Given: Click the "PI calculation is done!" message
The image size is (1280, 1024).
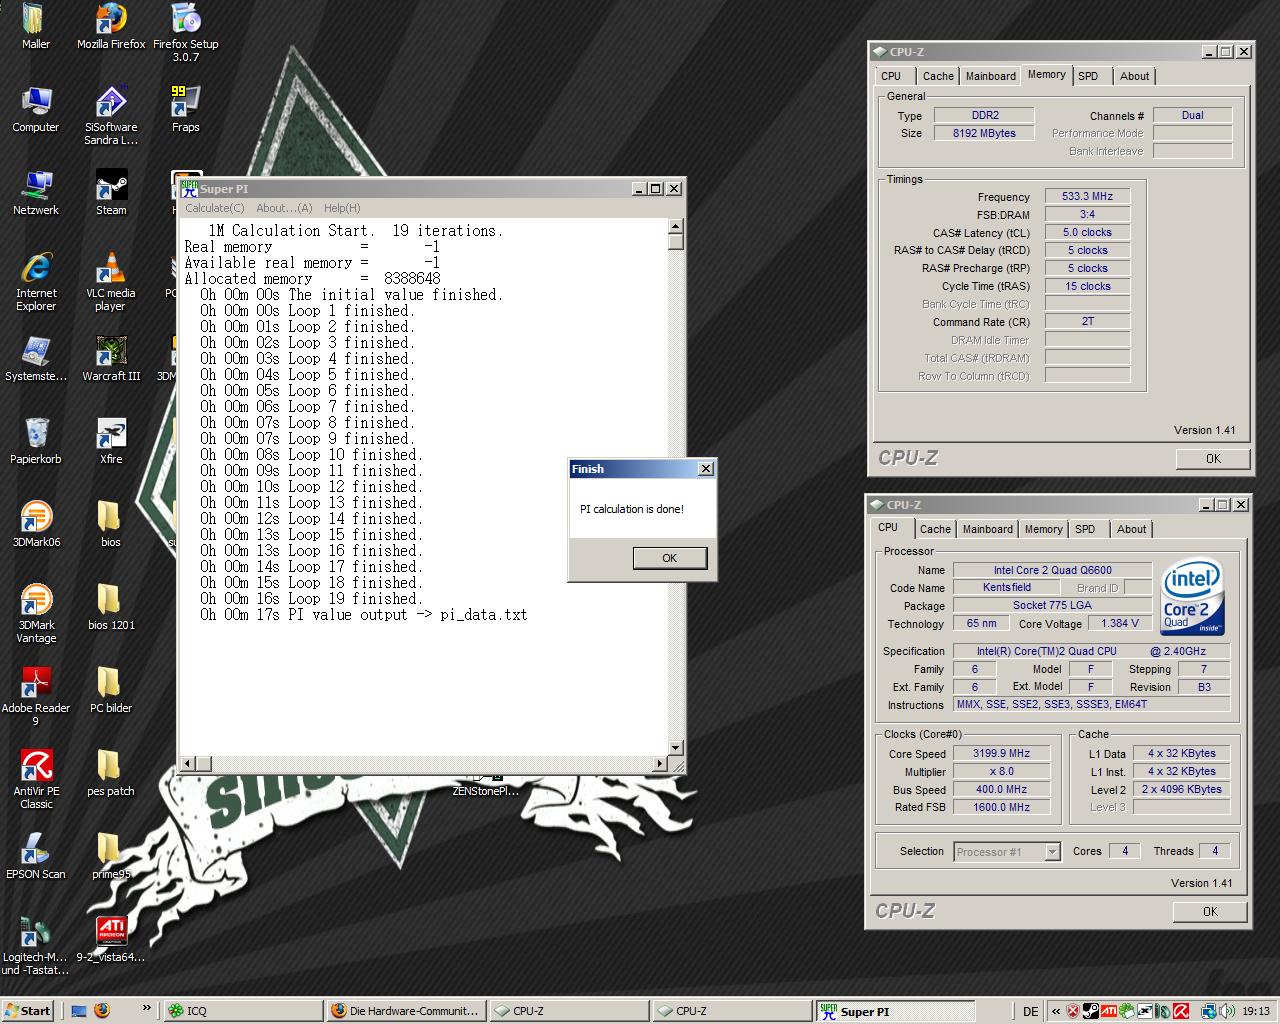Looking at the screenshot, I should pos(632,509).
